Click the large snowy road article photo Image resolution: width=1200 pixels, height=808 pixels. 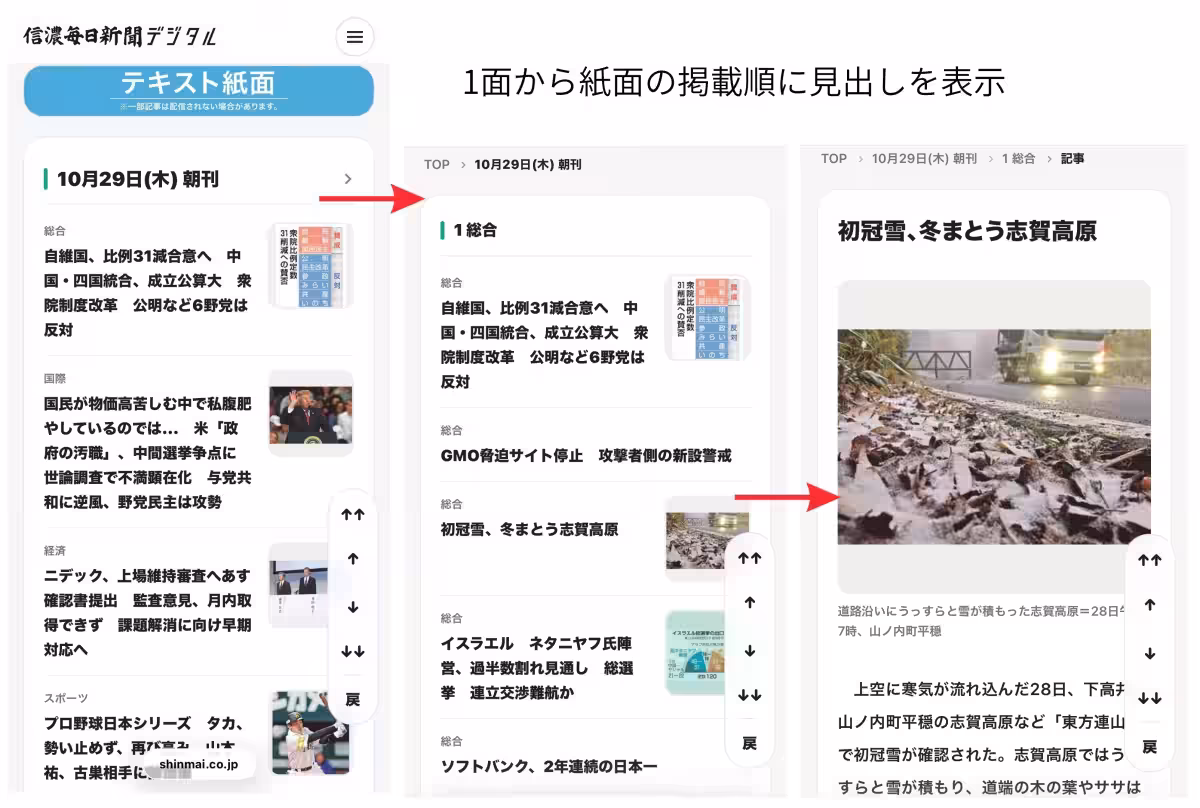[994, 437]
